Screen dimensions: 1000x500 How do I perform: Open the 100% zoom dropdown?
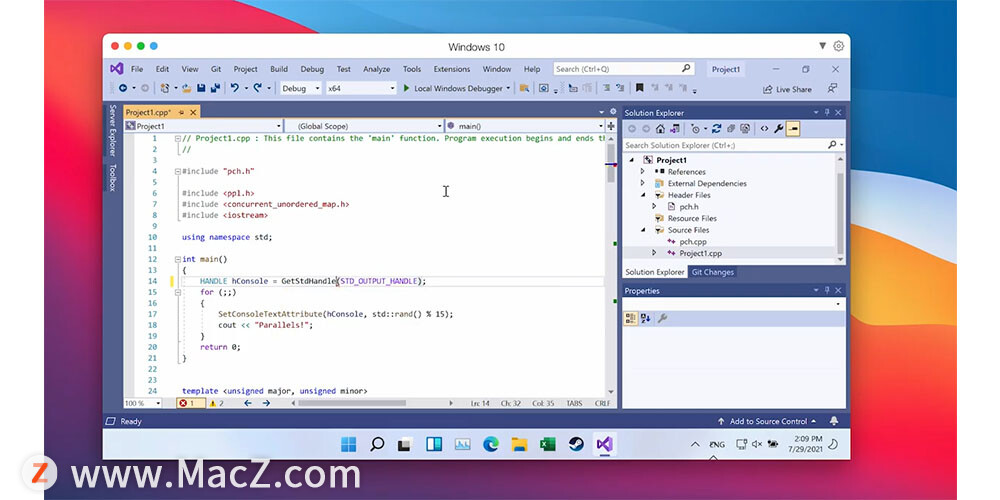[143, 403]
